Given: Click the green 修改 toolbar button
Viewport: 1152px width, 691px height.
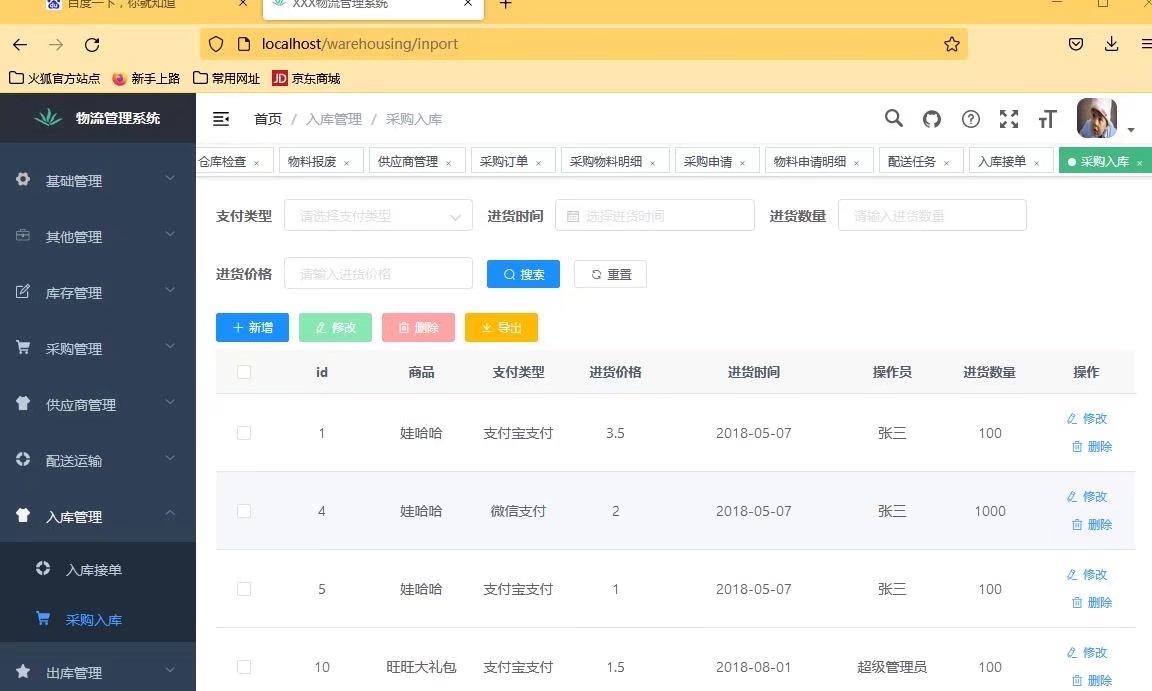Looking at the screenshot, I should point(335,328).
